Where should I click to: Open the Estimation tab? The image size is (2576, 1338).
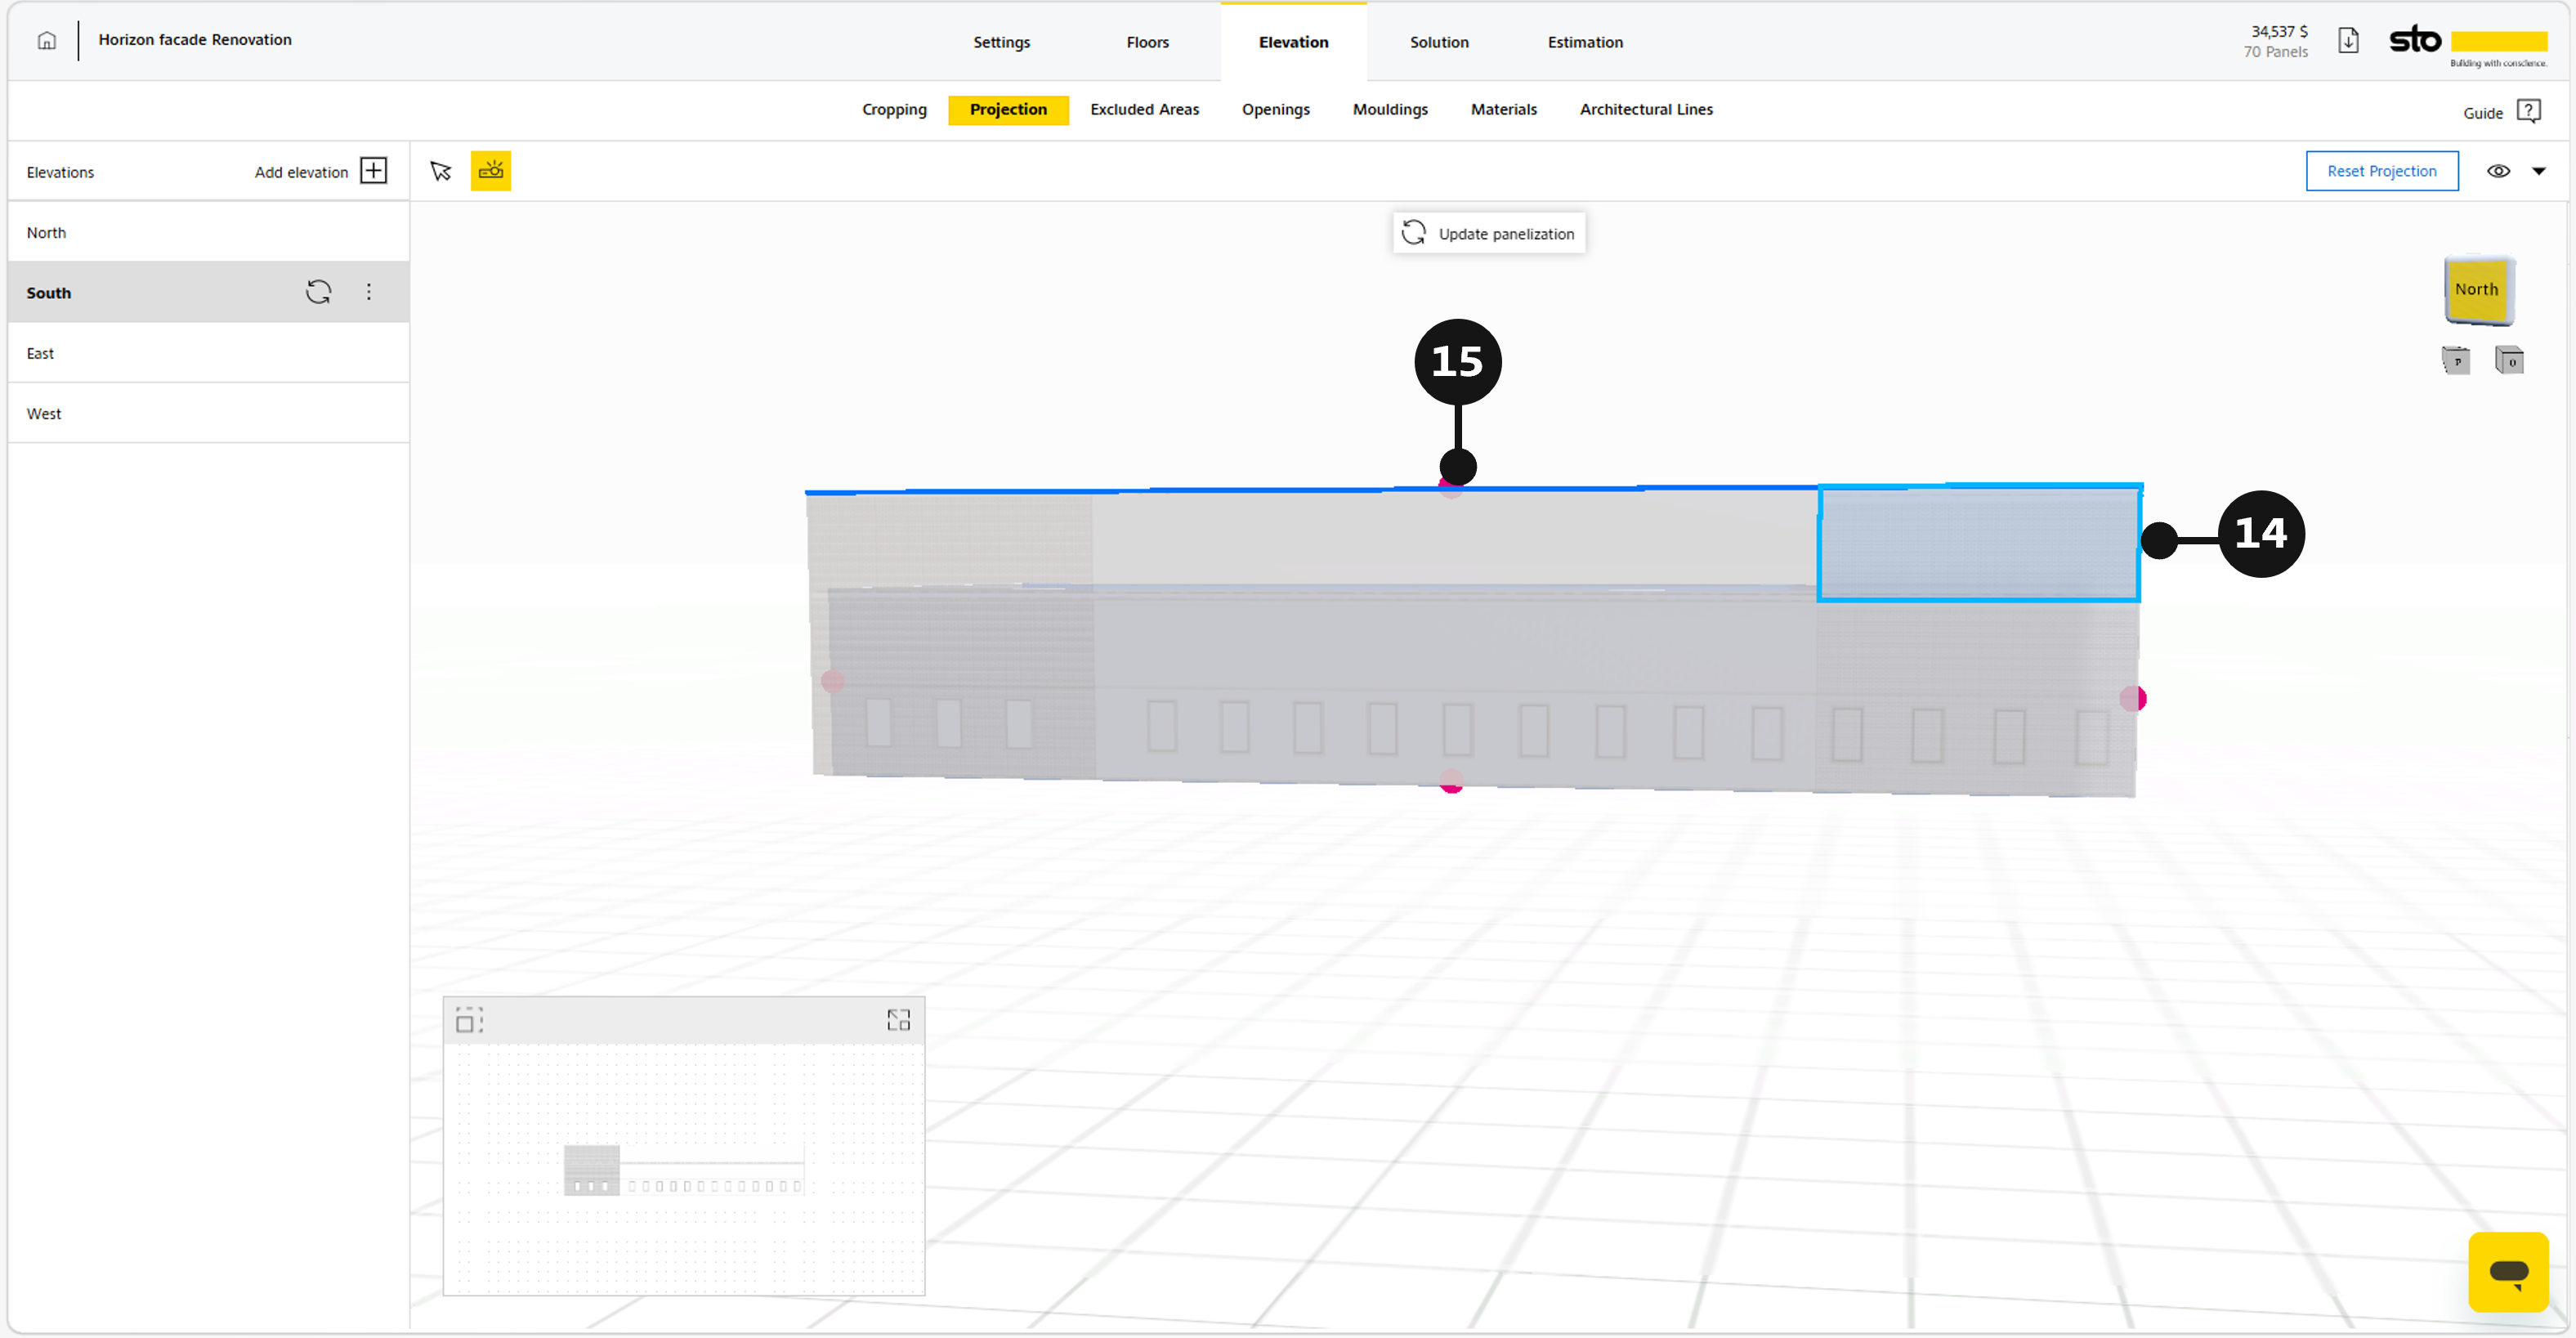click(x=1585, y=42)
